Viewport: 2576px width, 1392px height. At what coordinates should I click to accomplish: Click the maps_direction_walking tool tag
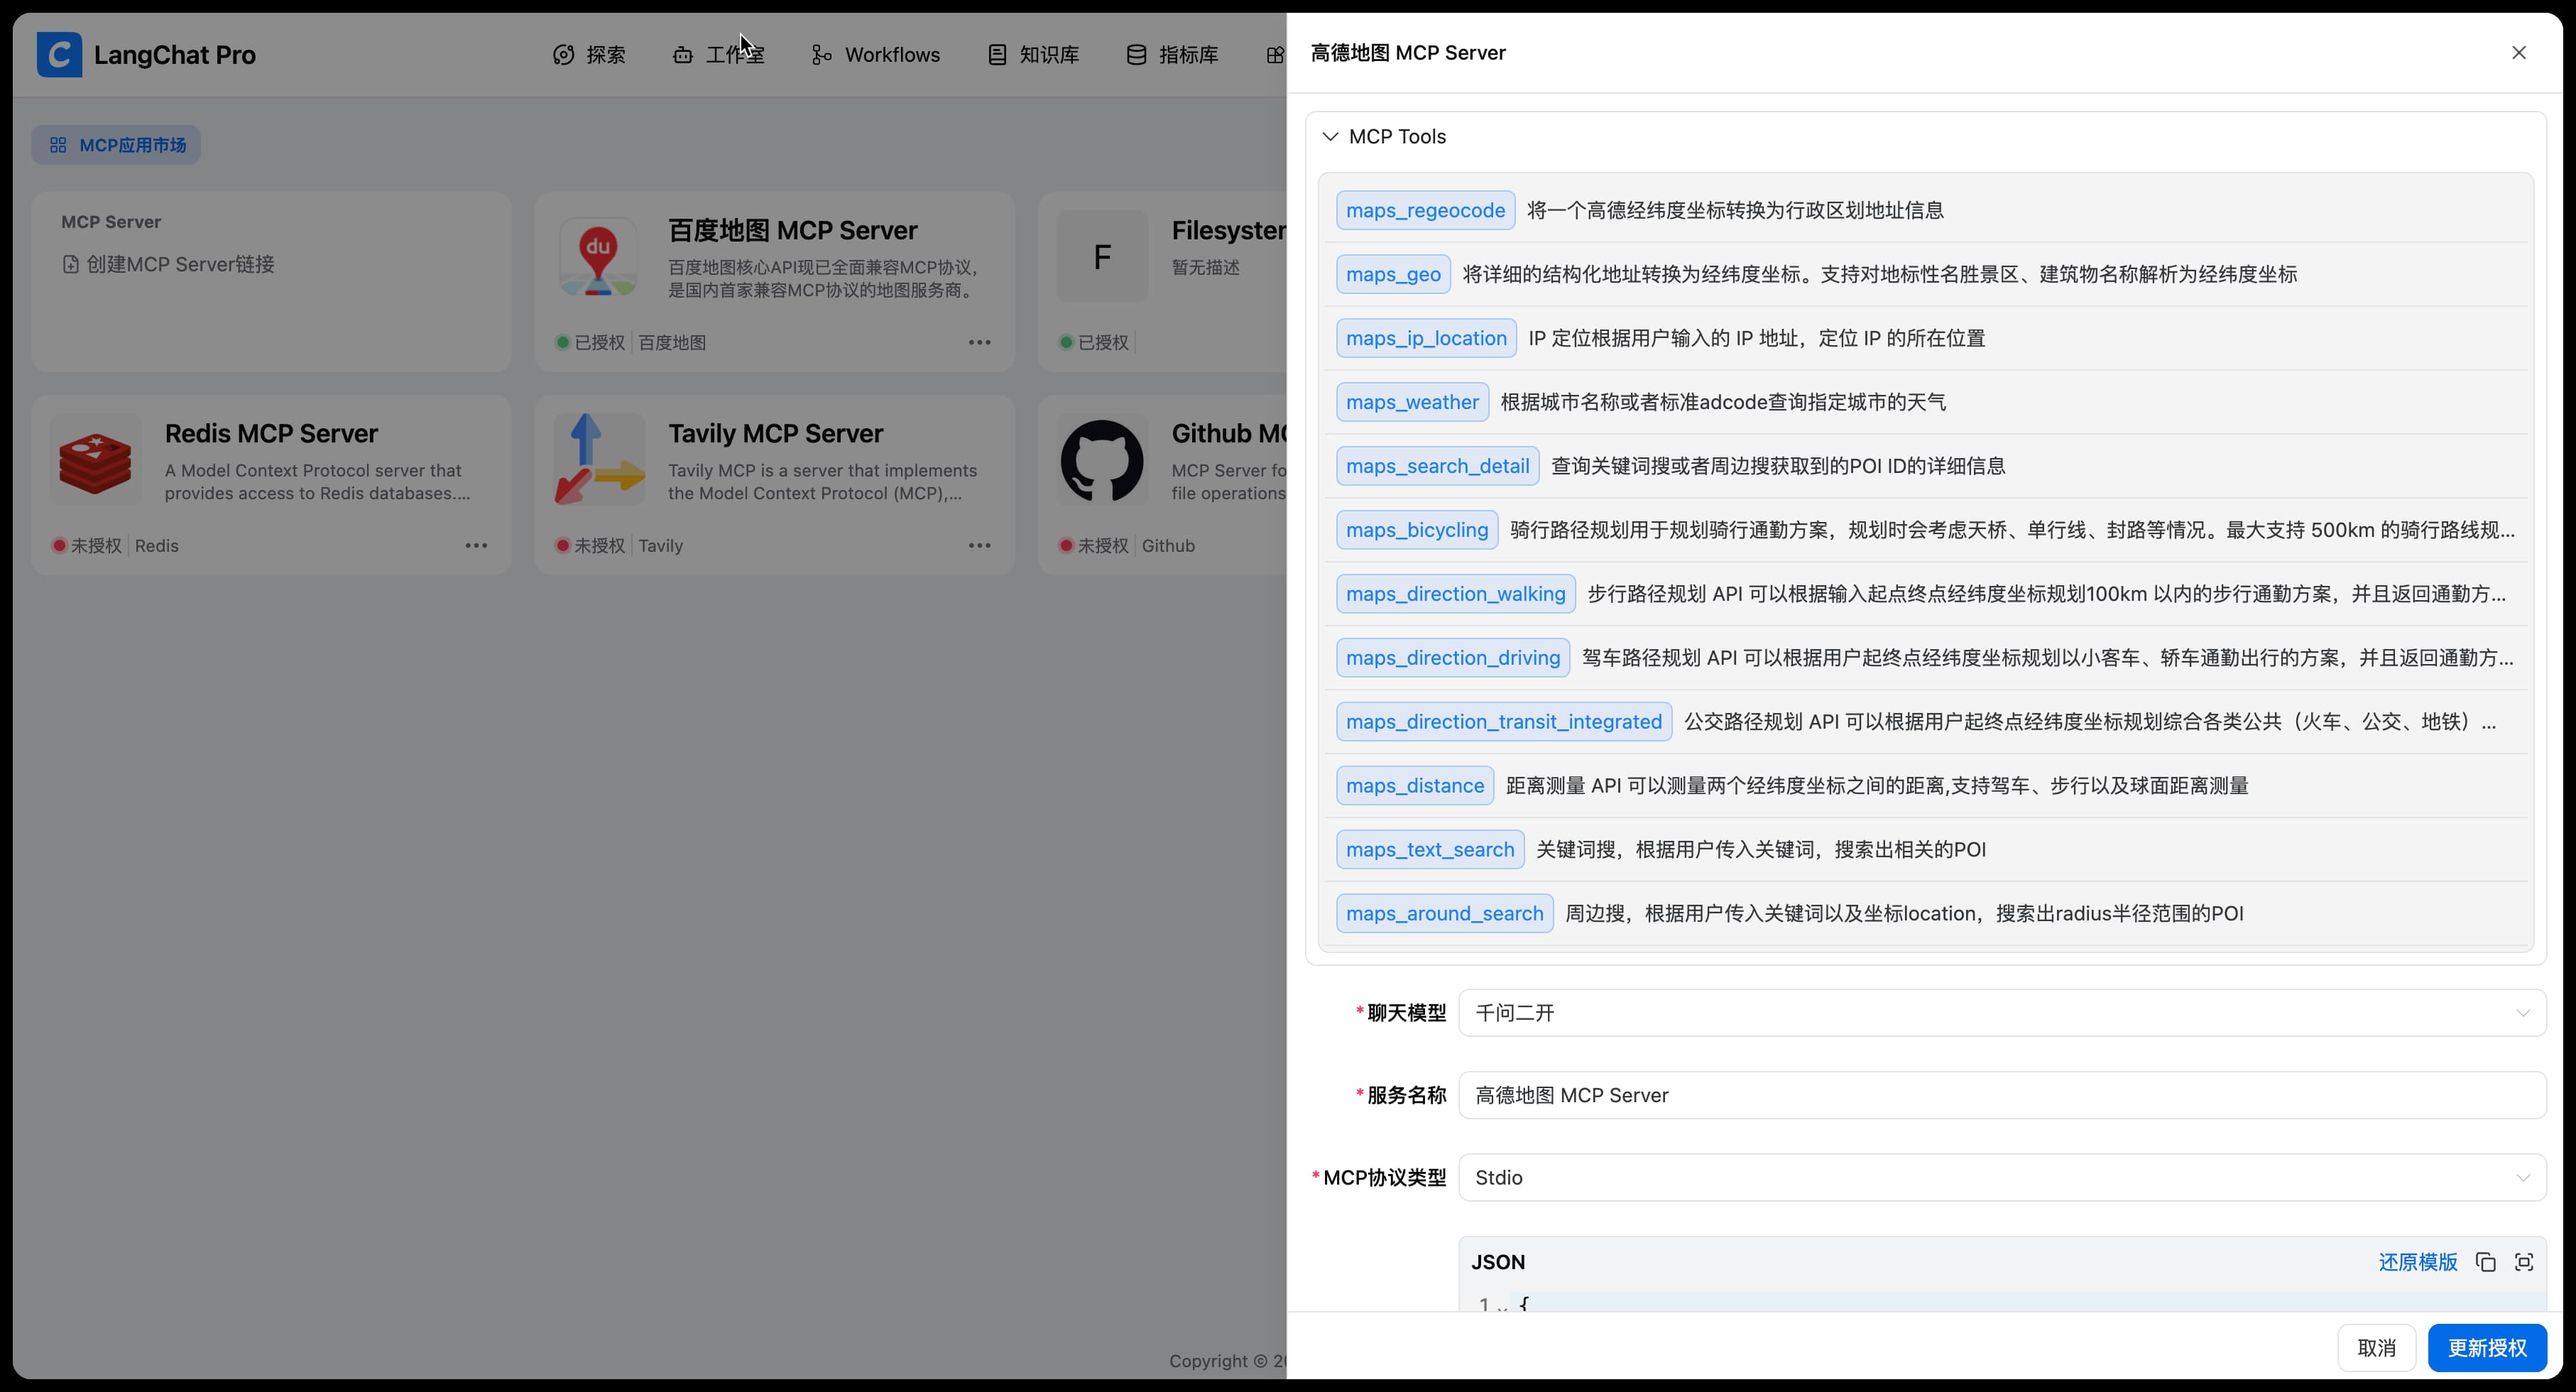tap(1455, 594)
